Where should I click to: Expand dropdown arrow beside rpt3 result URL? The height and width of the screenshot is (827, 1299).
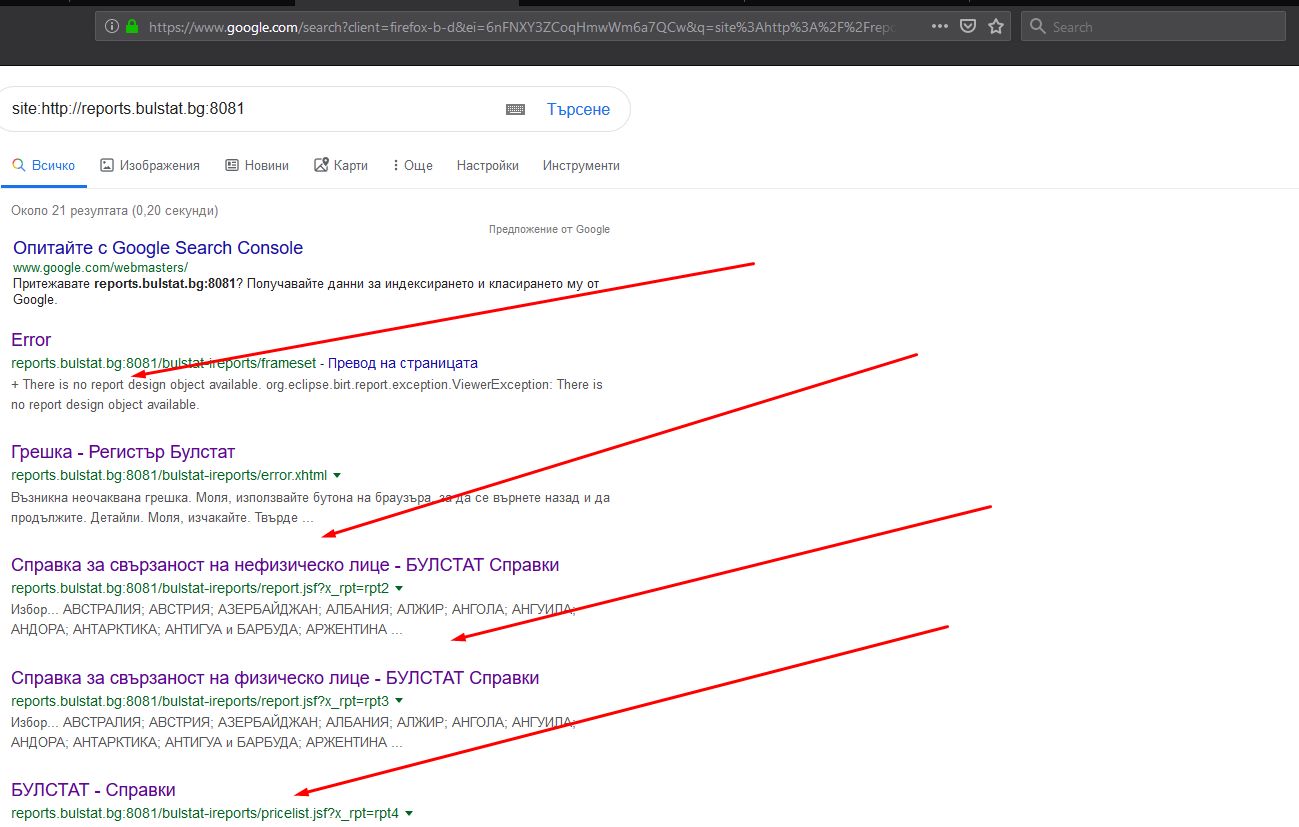point(399,701)
